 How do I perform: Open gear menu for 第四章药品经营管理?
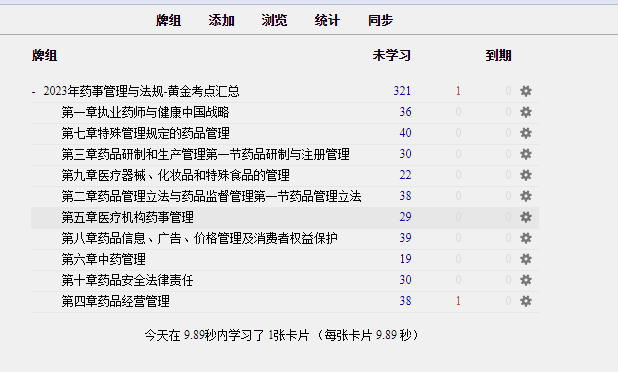coord(526,301)
